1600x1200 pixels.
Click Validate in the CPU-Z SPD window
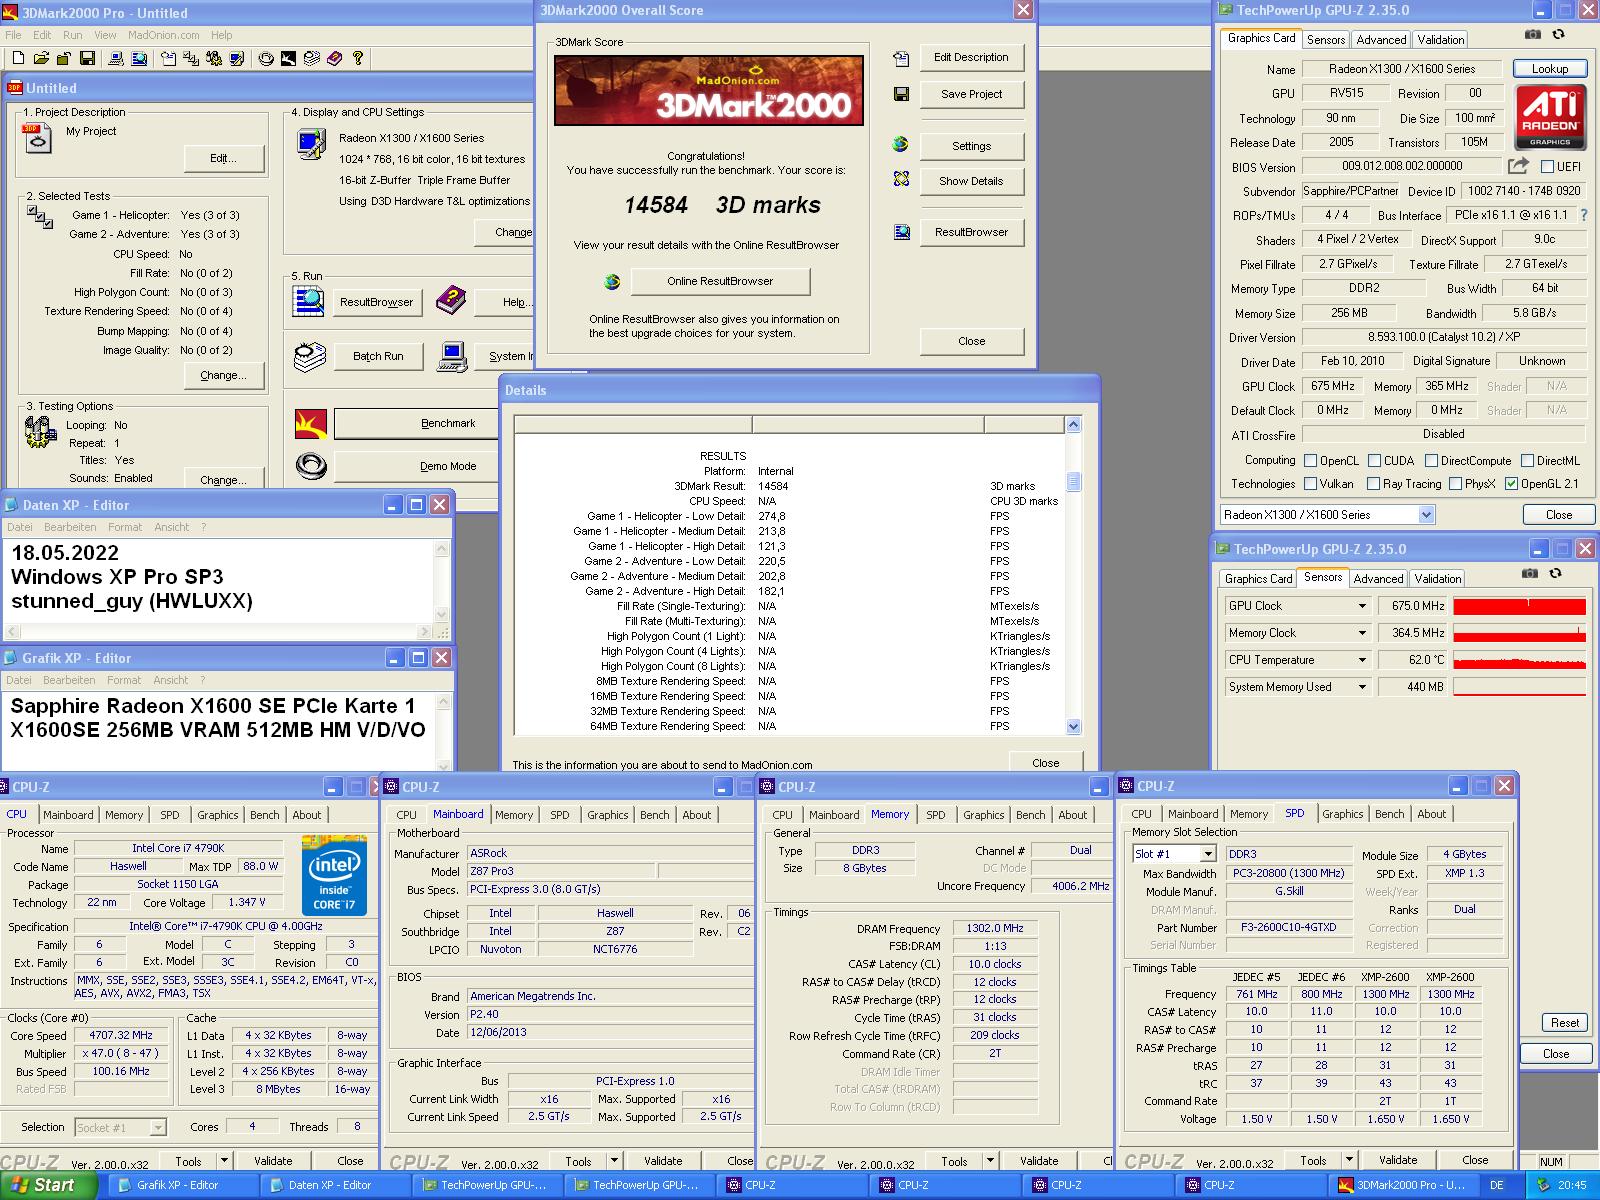[1398, 1160]
